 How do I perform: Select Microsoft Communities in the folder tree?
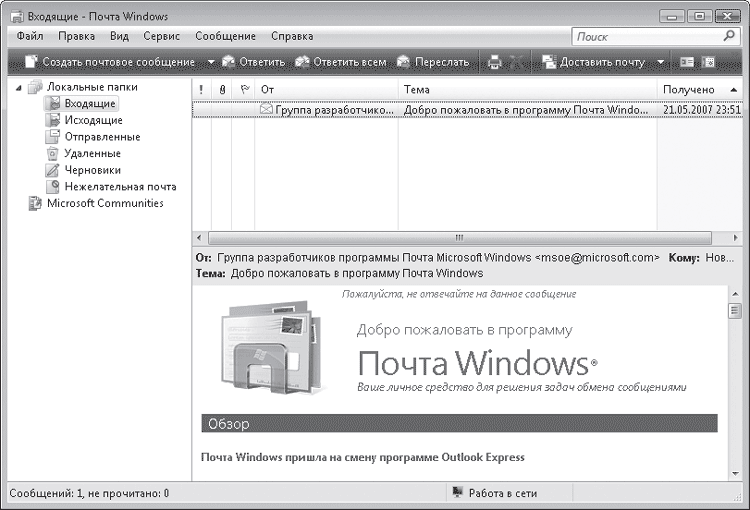[105, 203]
